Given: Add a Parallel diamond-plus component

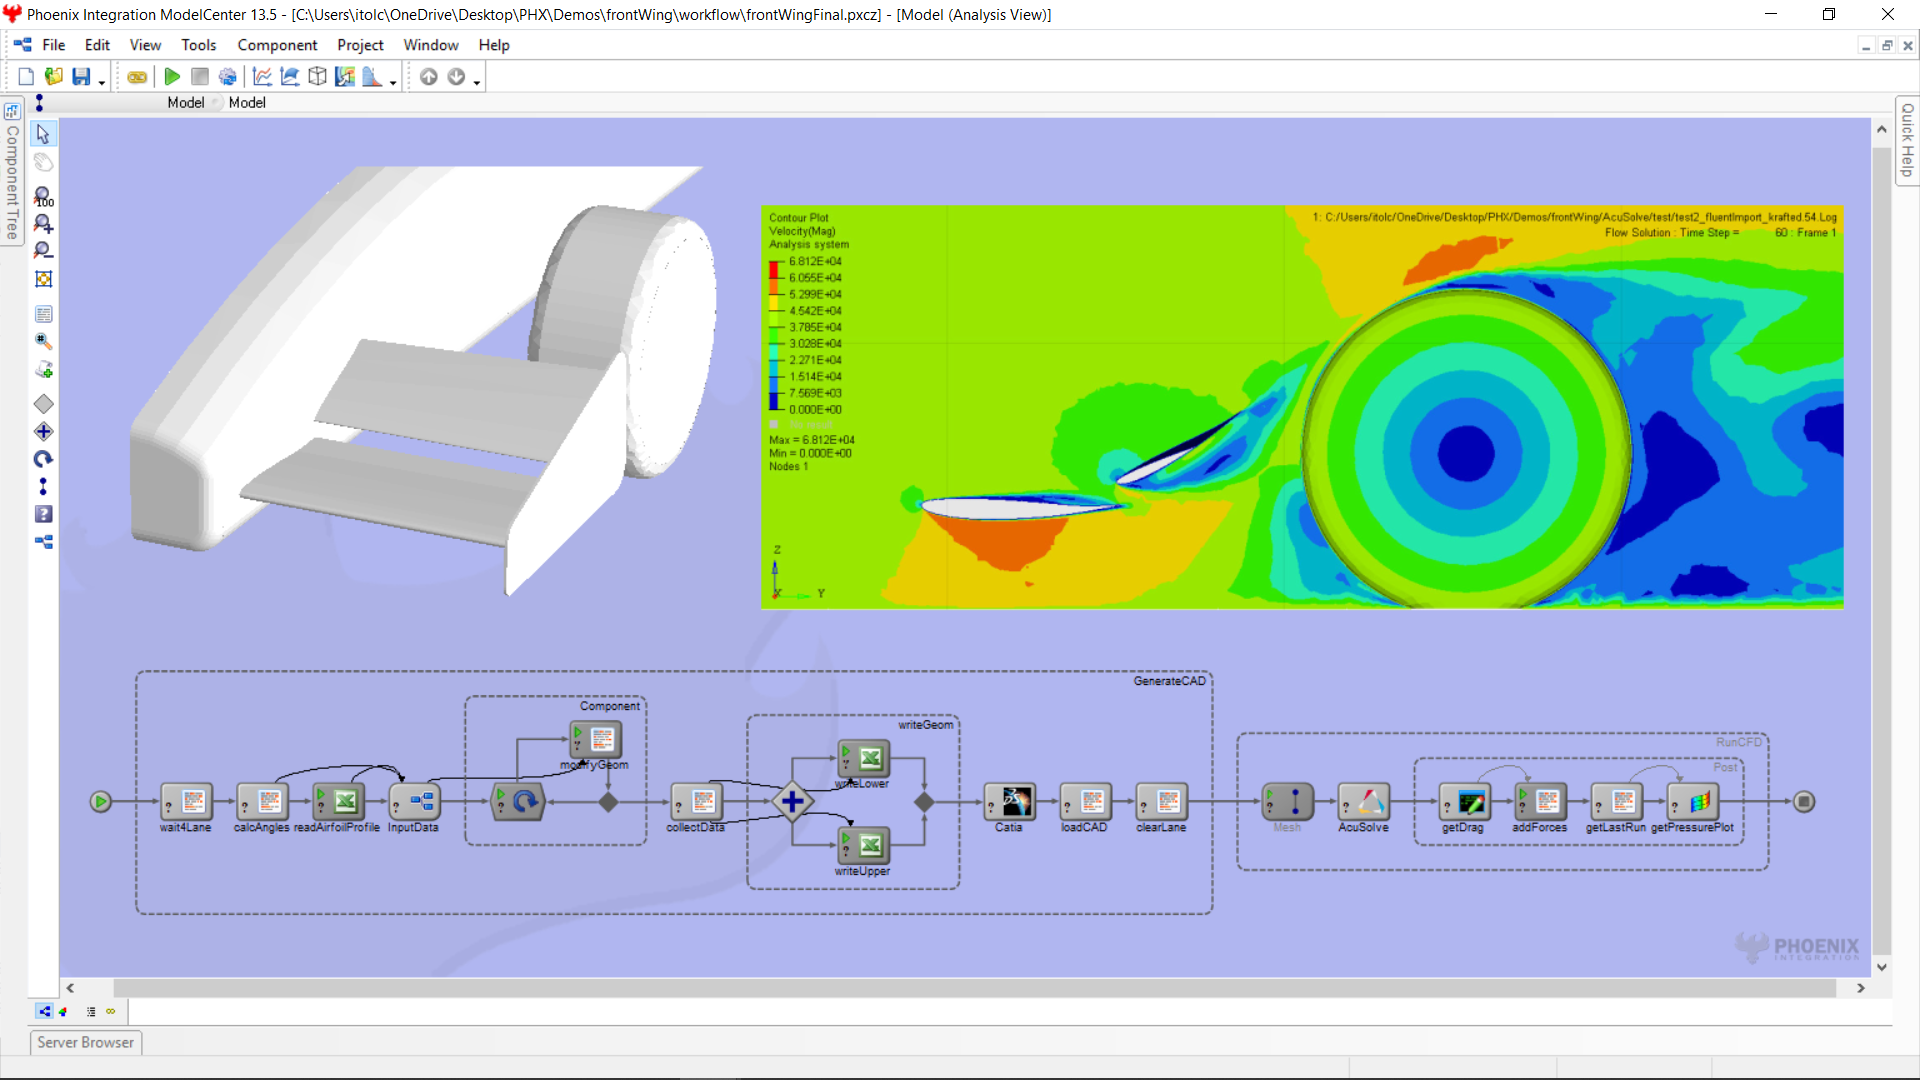Looking at the screenshot, I should pos(43,432).
